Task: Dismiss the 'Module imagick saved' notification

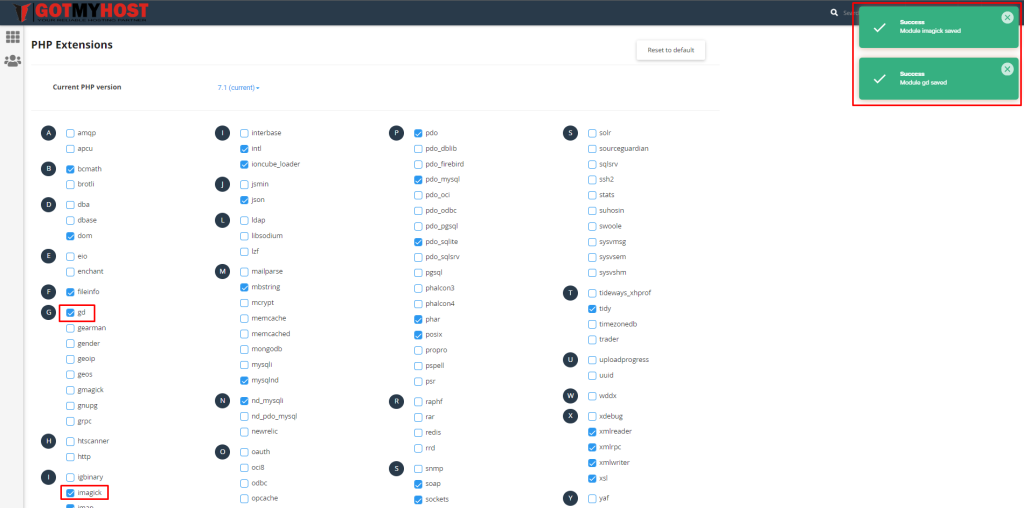Action: pyautogui.click(x=1006, y=17)
